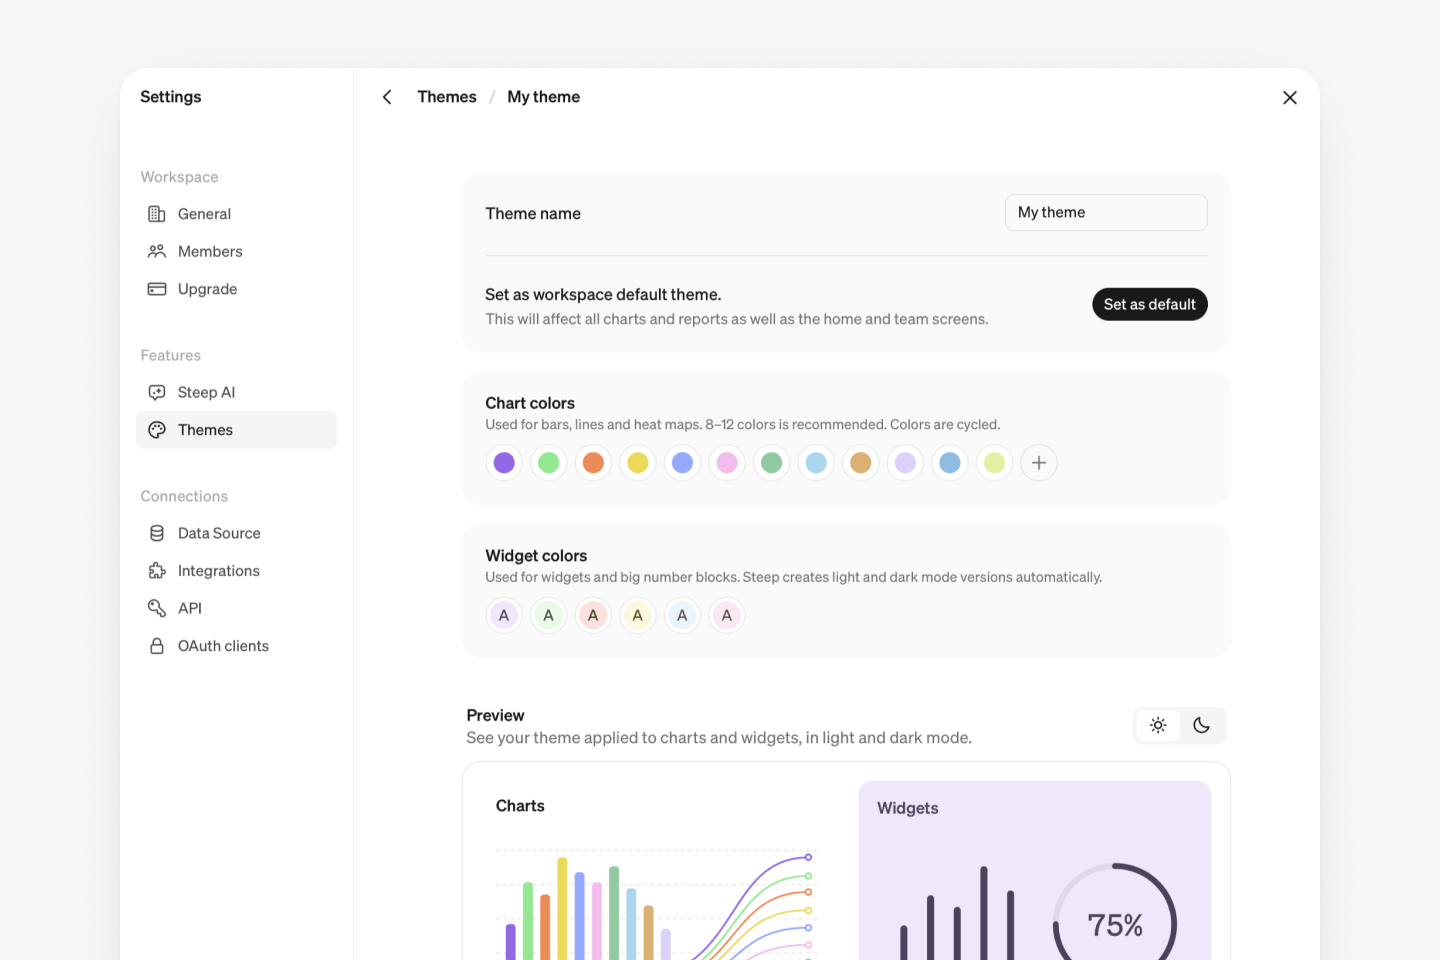Click the Preview heading

495,715
